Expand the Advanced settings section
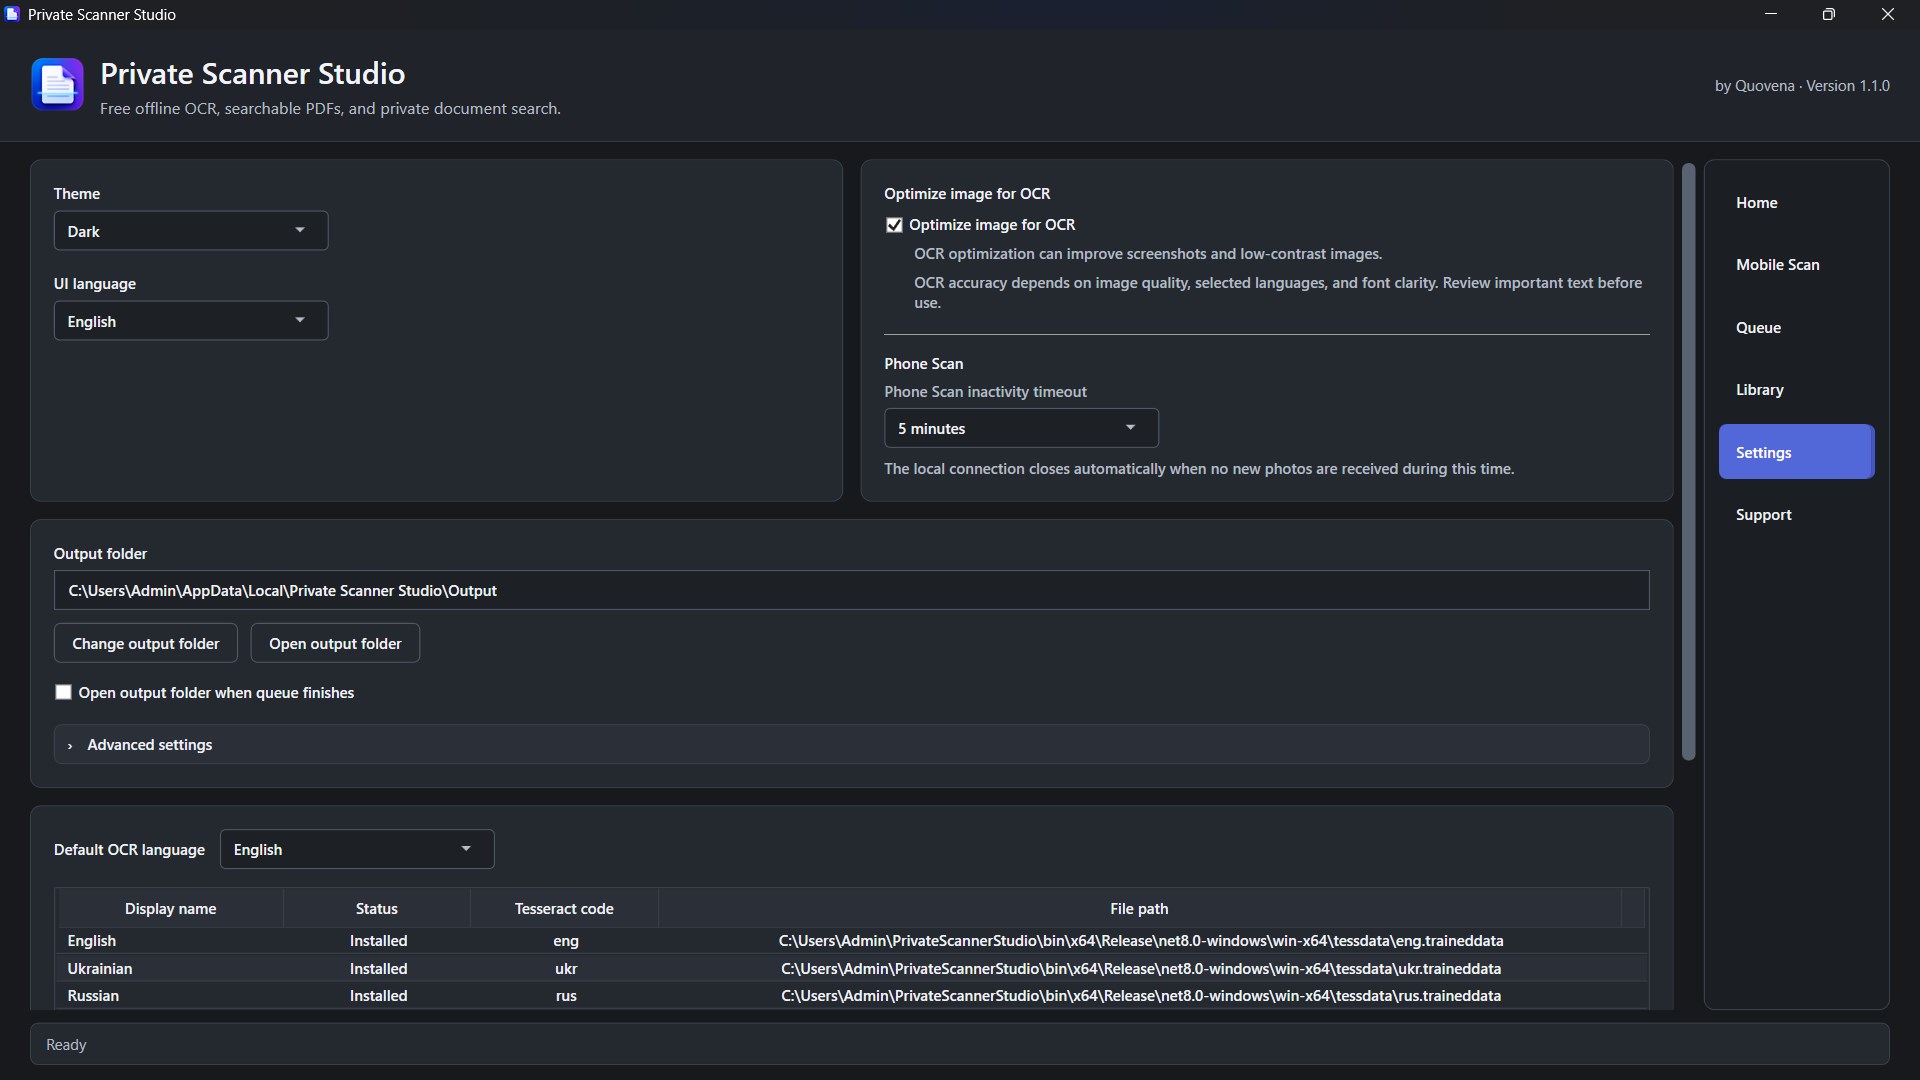 coord(851,744)
